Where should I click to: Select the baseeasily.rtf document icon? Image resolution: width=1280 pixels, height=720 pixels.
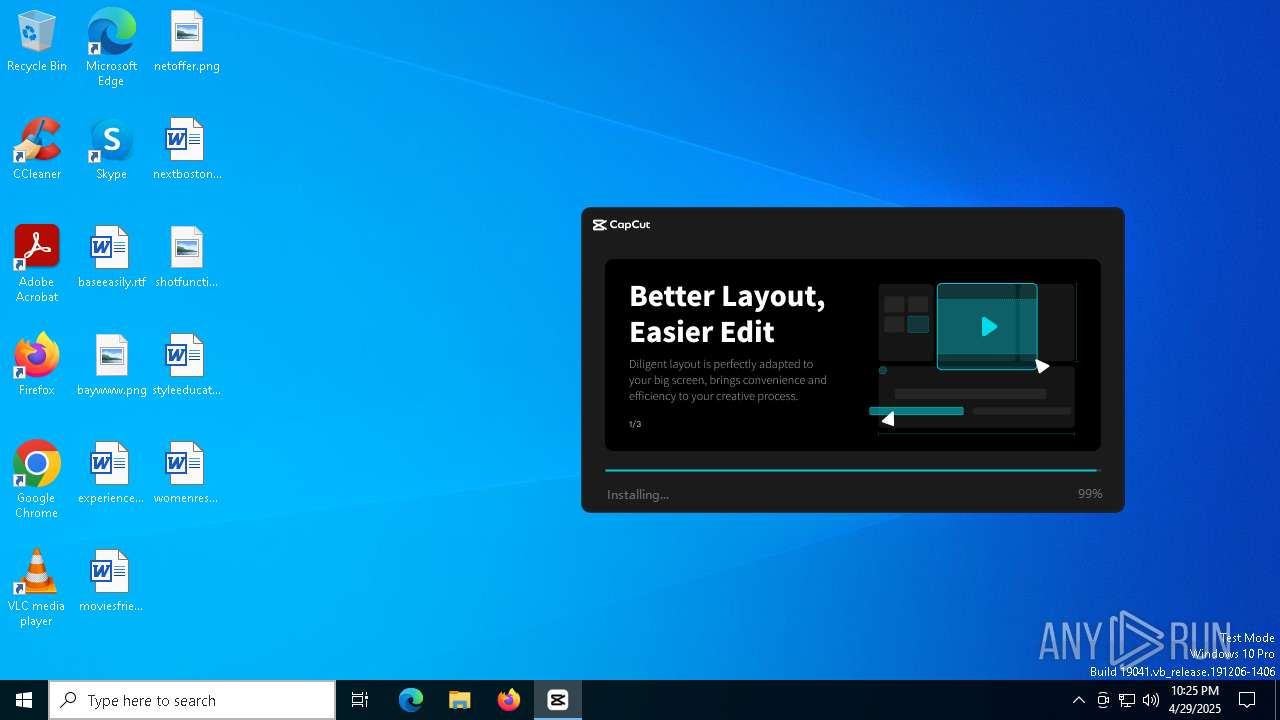pos(111,258)
